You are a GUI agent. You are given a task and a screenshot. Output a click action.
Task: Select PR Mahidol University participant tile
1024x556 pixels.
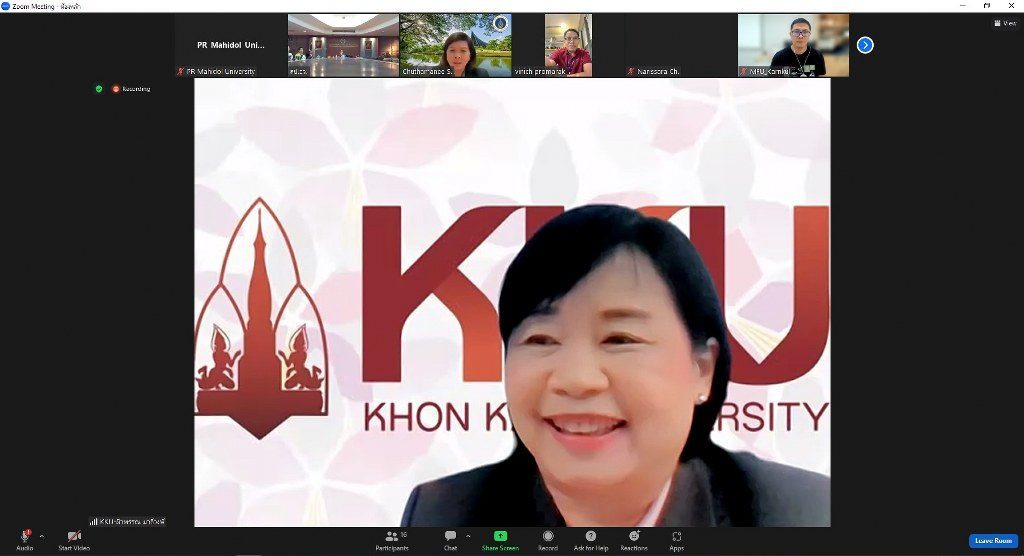231,45
